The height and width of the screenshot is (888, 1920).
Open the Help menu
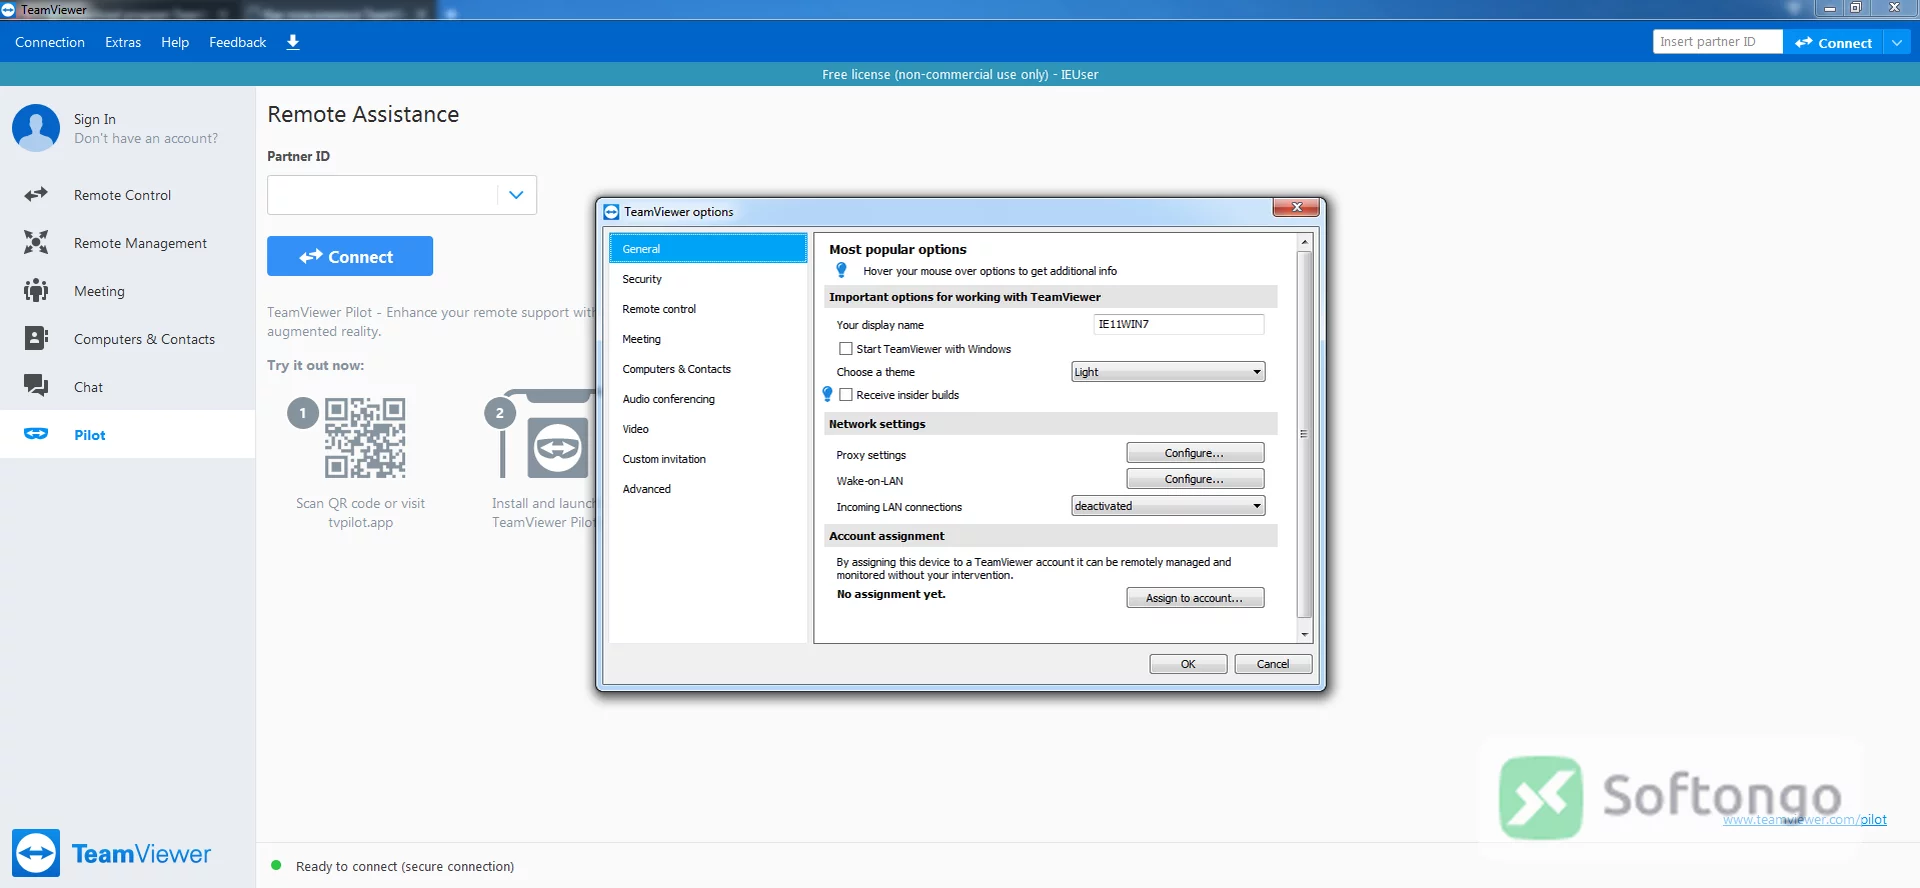point(175,42)
